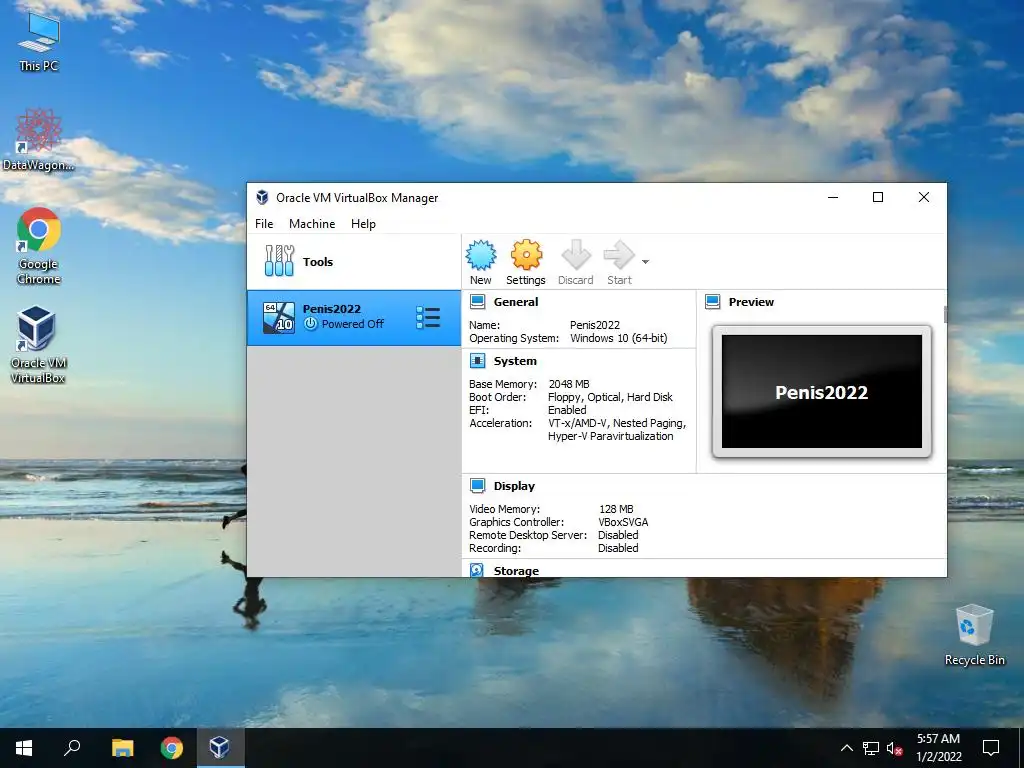Viewport: 1024px width, 768px height.
Task: Click the details pane vertical scrollbar
Action: [x=945, y=314]
